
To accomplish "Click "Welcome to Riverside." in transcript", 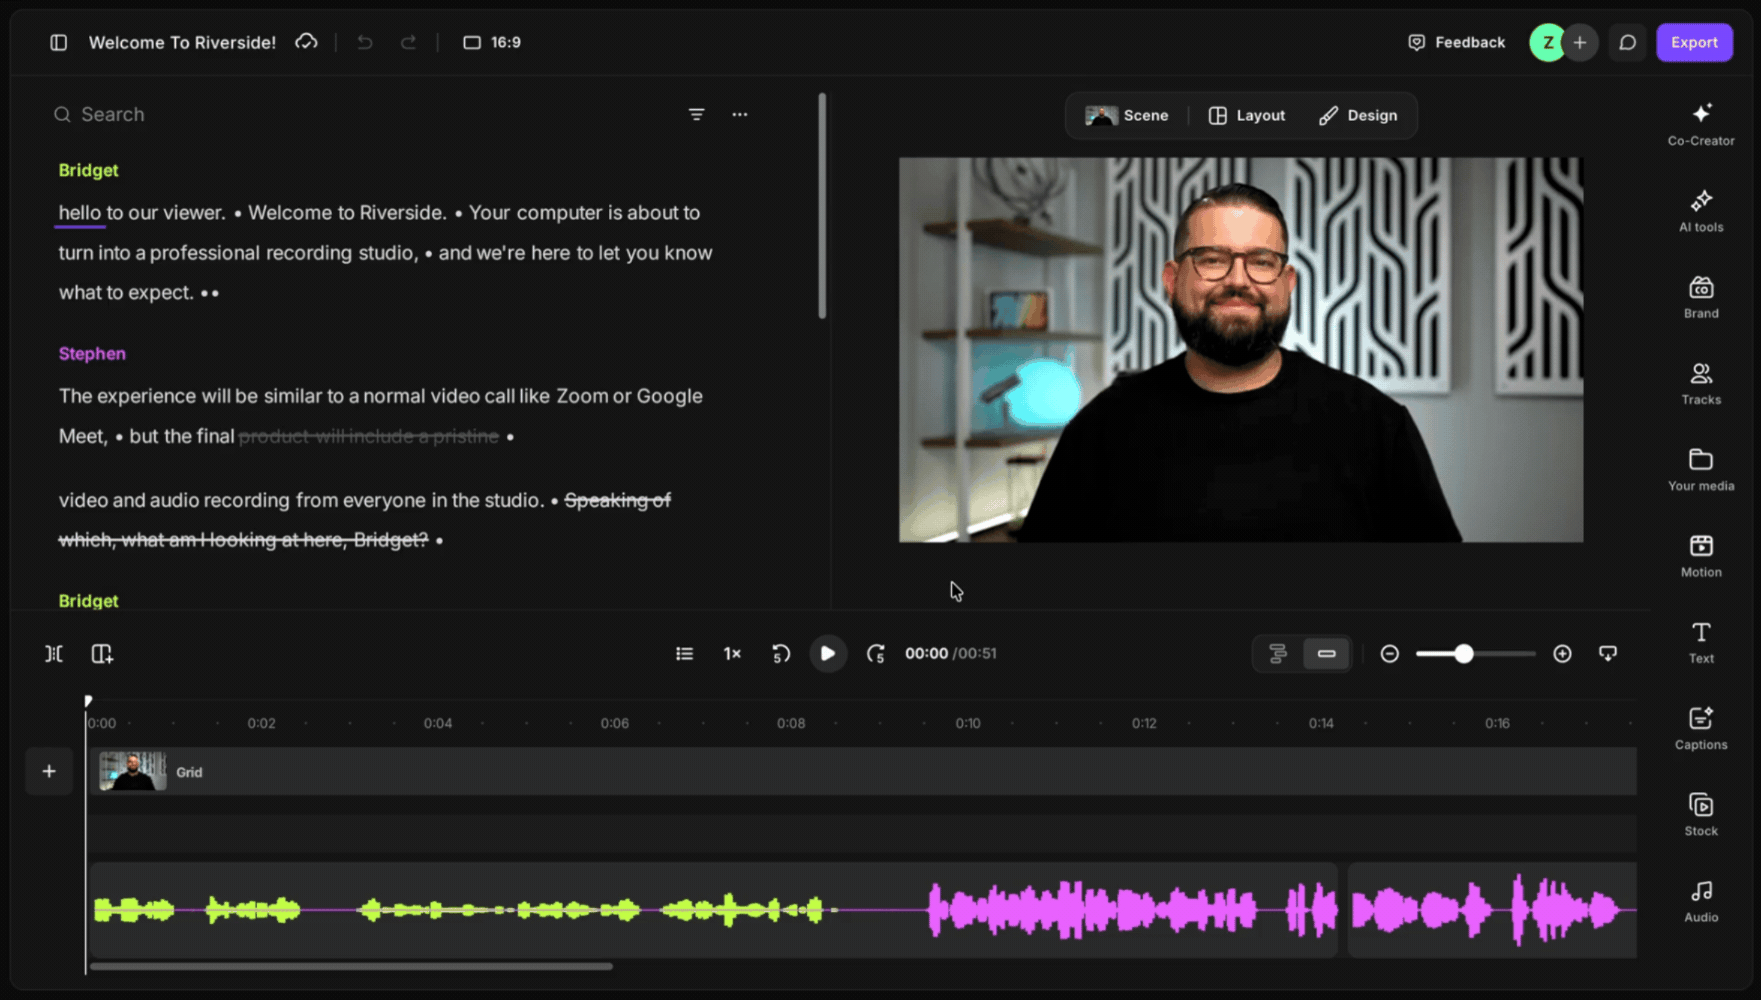I will click(347, 213).
